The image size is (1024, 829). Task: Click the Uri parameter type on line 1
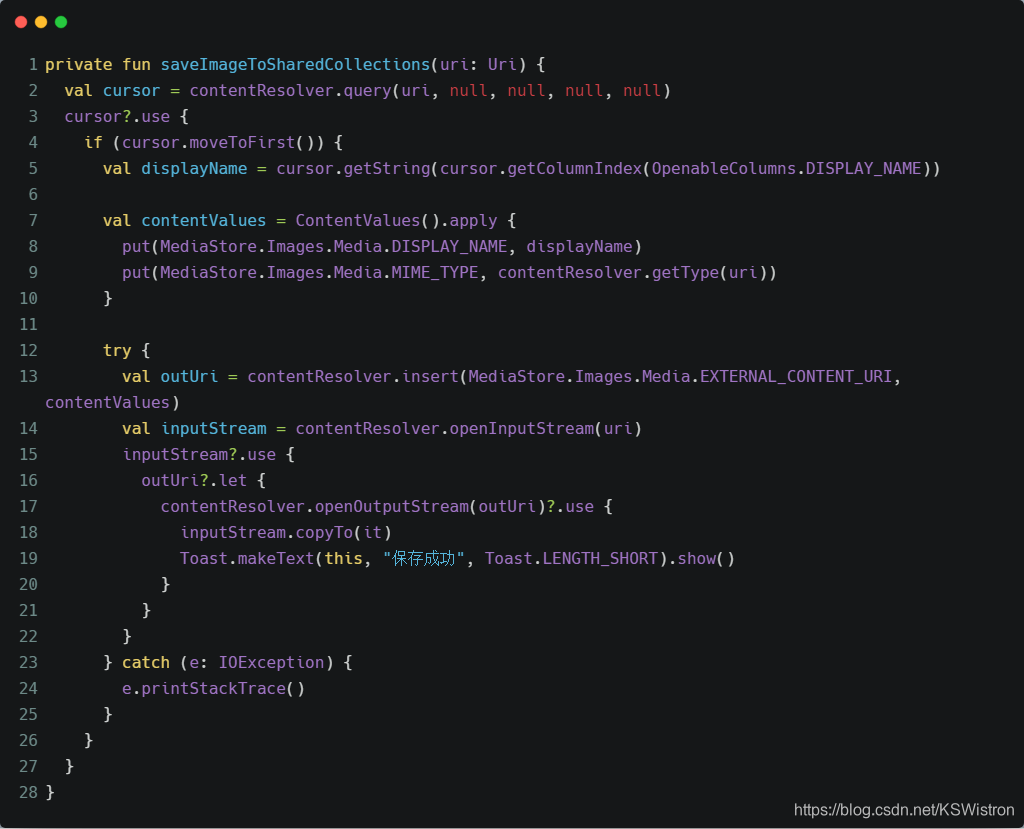502,65
